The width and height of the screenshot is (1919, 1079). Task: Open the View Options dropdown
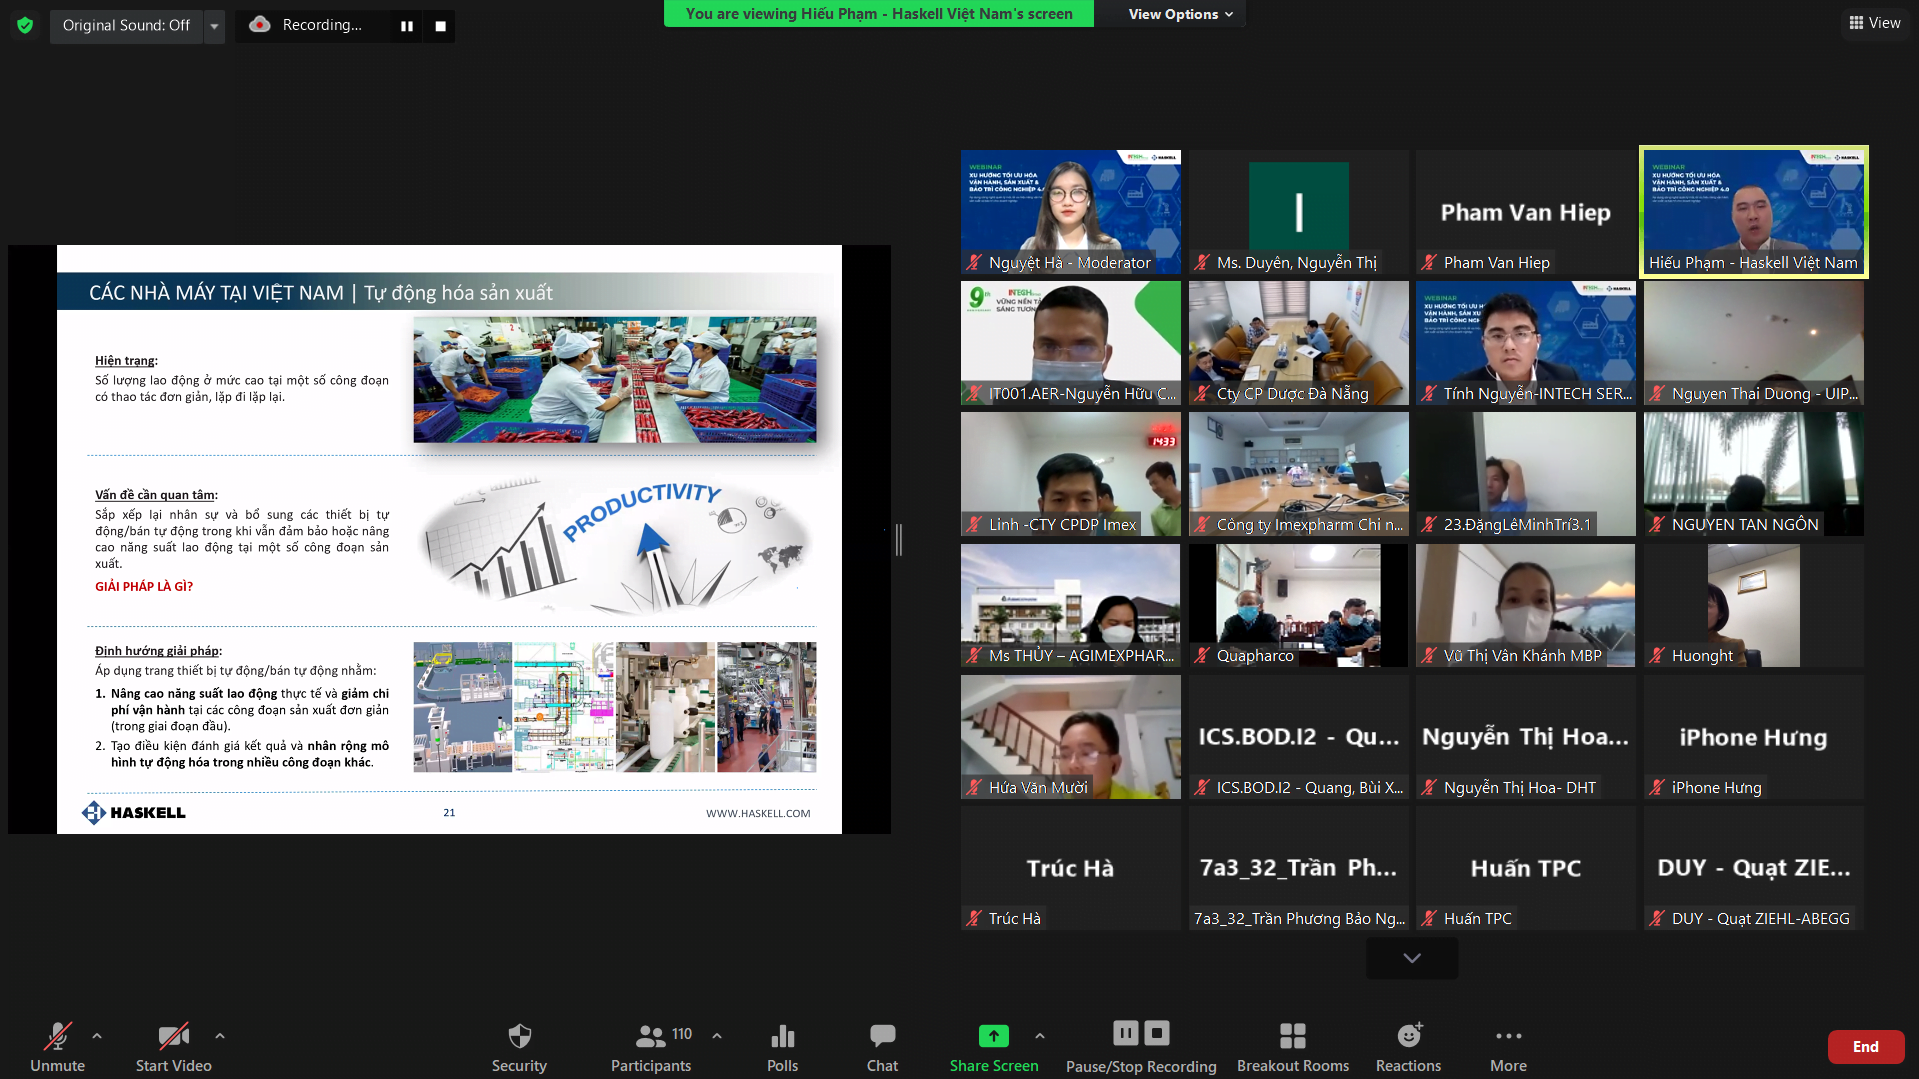tap(1180, 14)
